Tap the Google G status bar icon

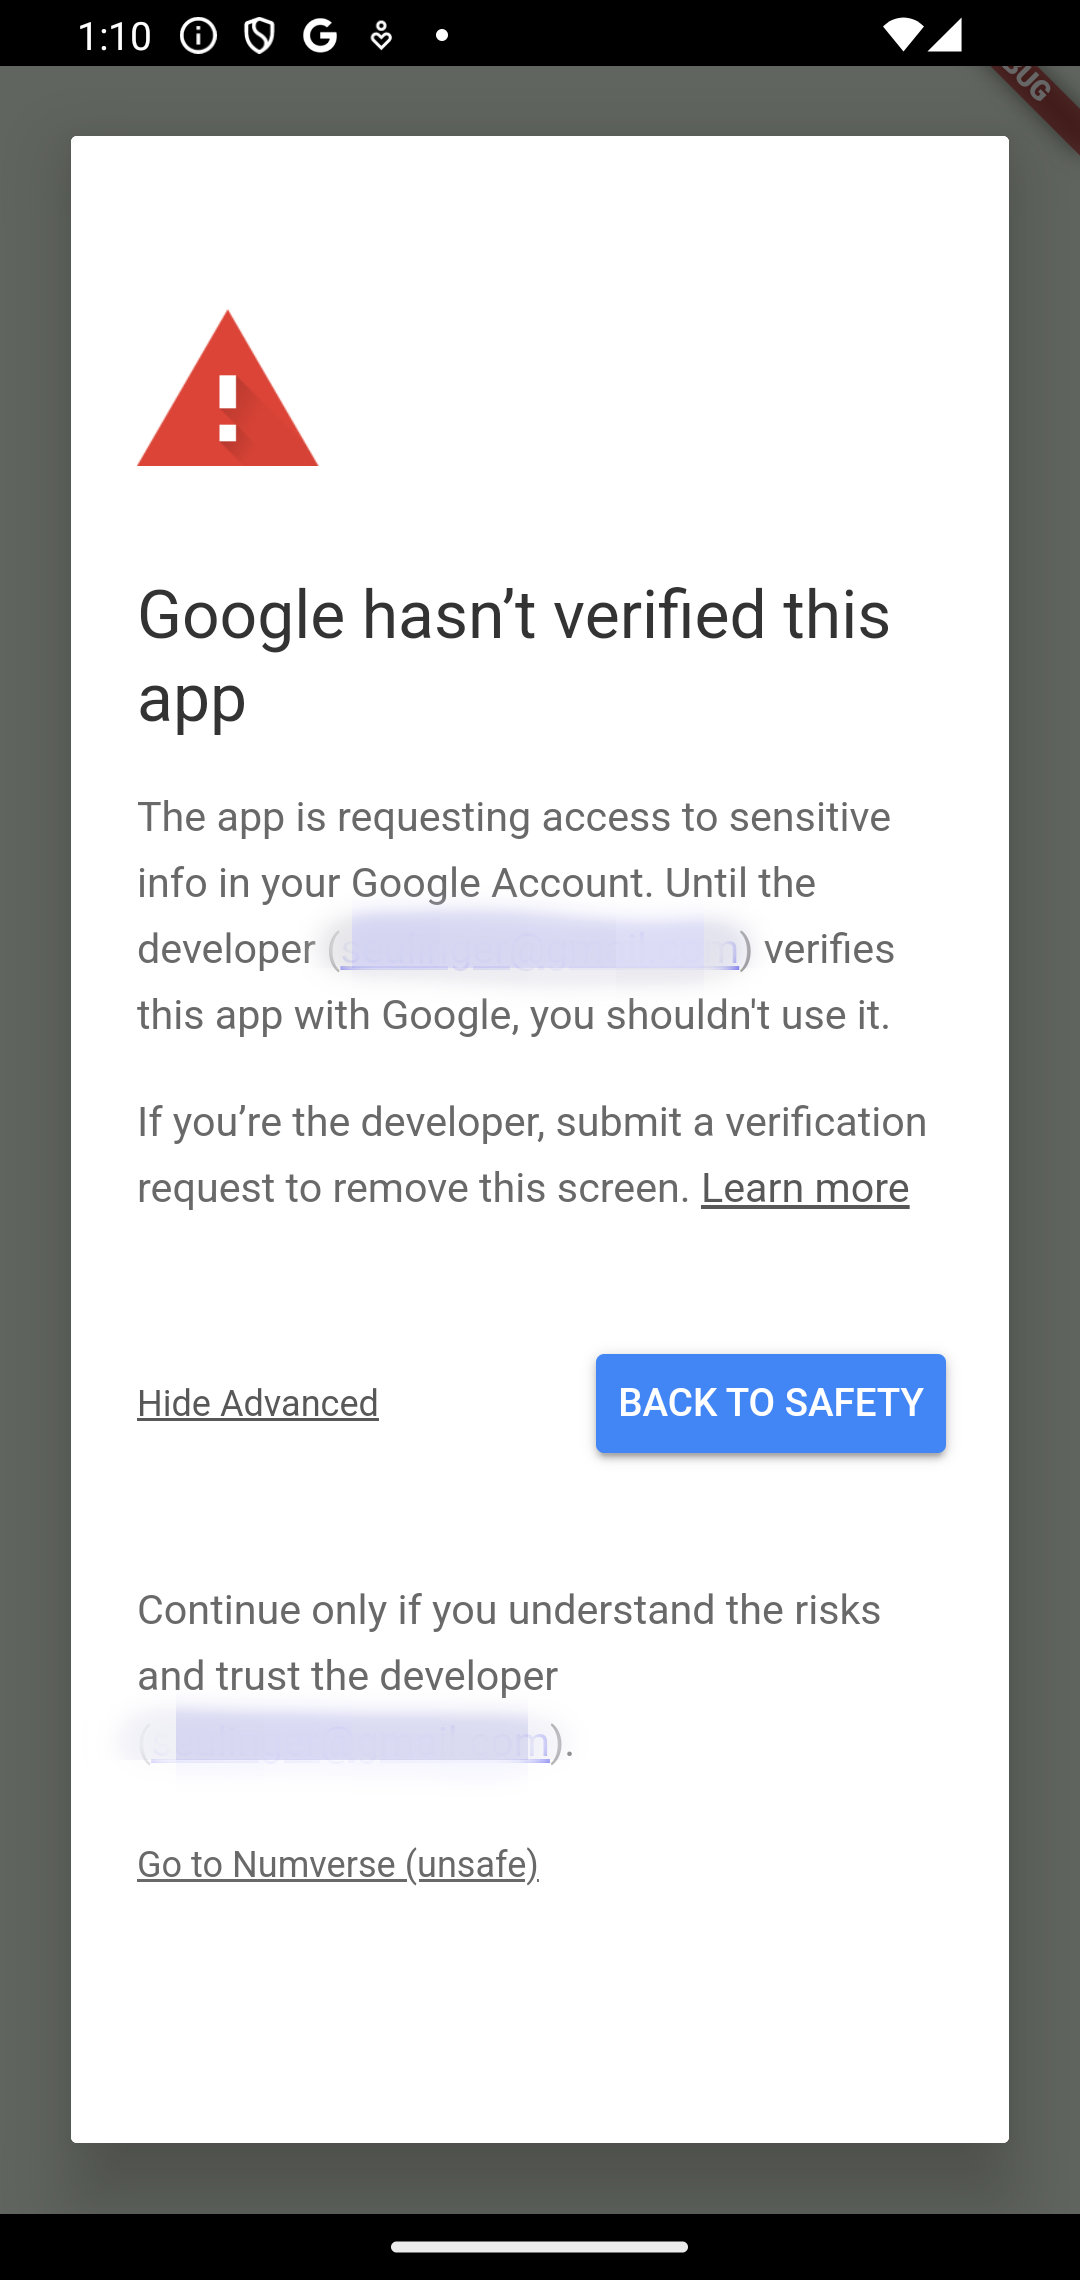318,36
